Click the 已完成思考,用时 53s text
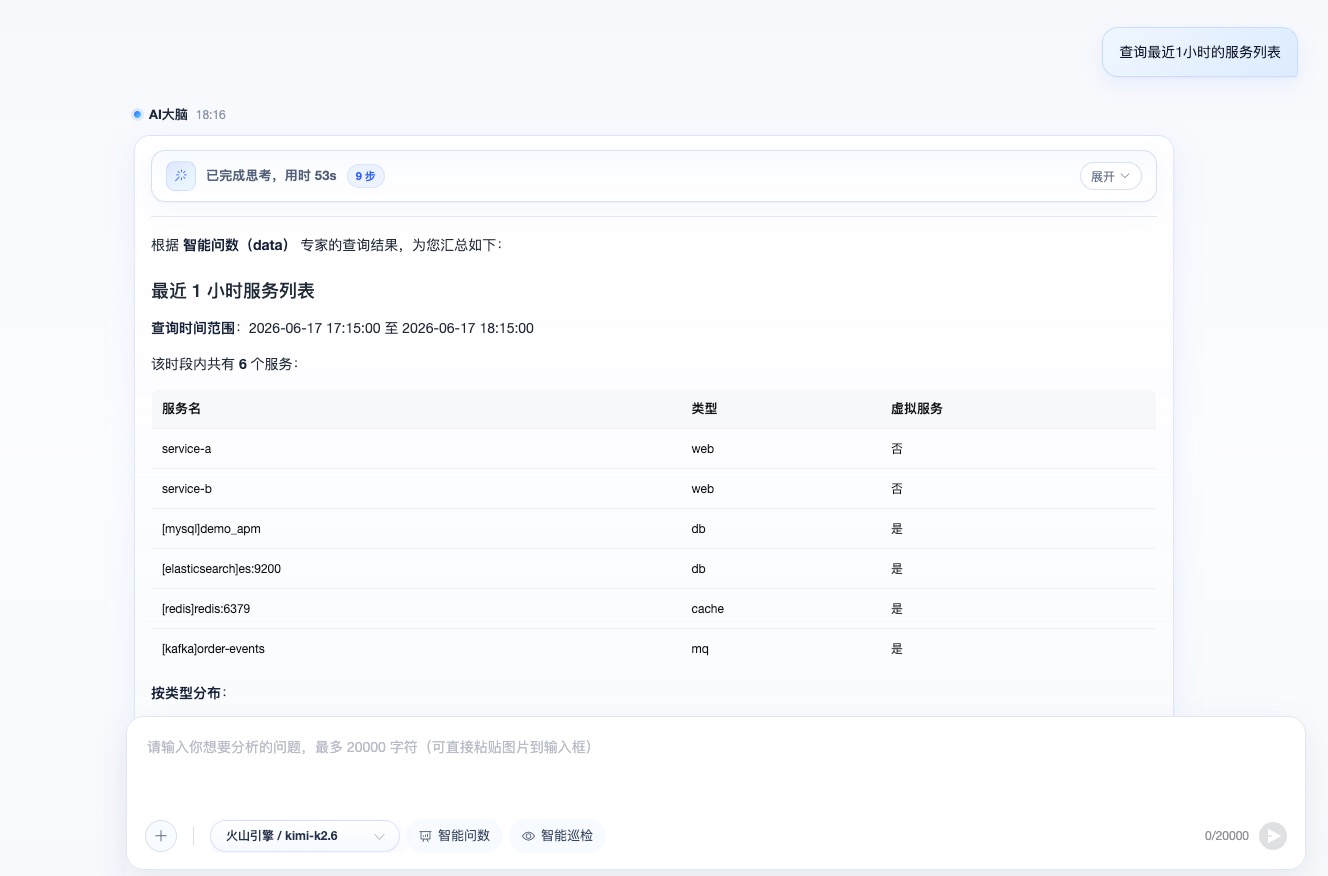 (x=271, y=176)
